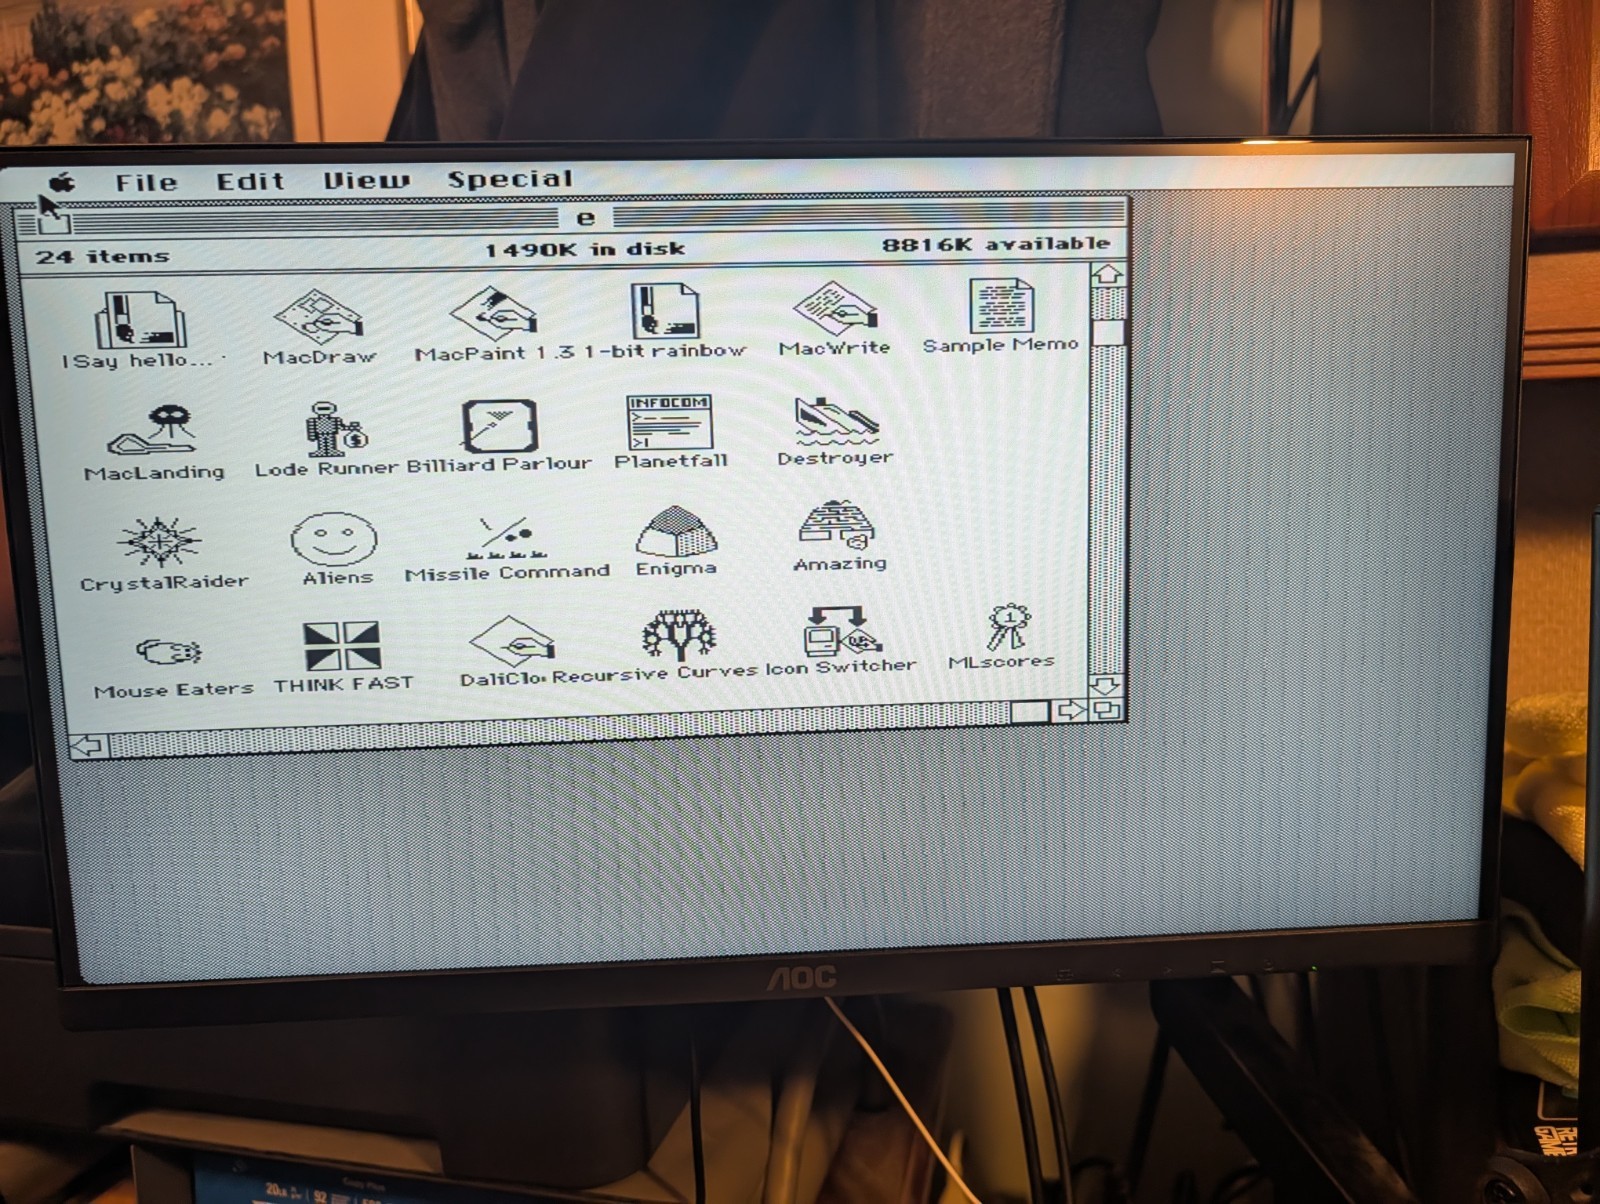
Task: Click the 24 items count text
Action: click(103, 256)
